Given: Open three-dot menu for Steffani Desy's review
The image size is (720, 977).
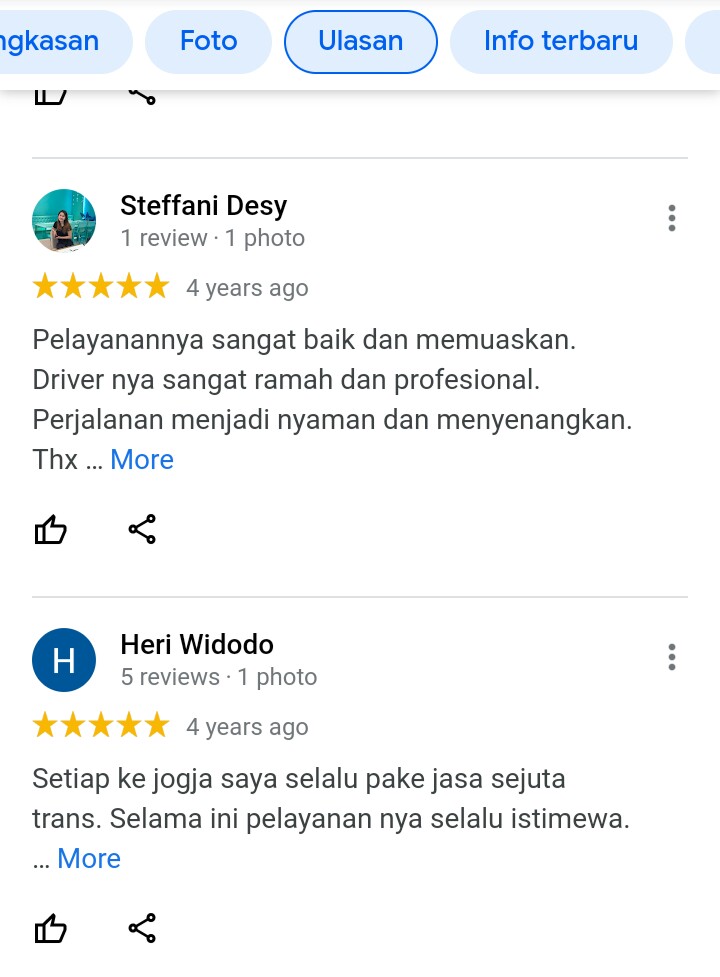Looking at the screenshot, I should [671, 218].
